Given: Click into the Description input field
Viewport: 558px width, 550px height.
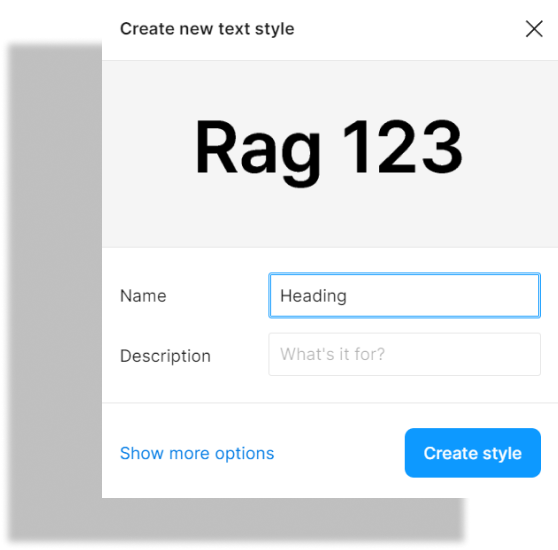Looking at the screenshot, I should coord(405,354).
